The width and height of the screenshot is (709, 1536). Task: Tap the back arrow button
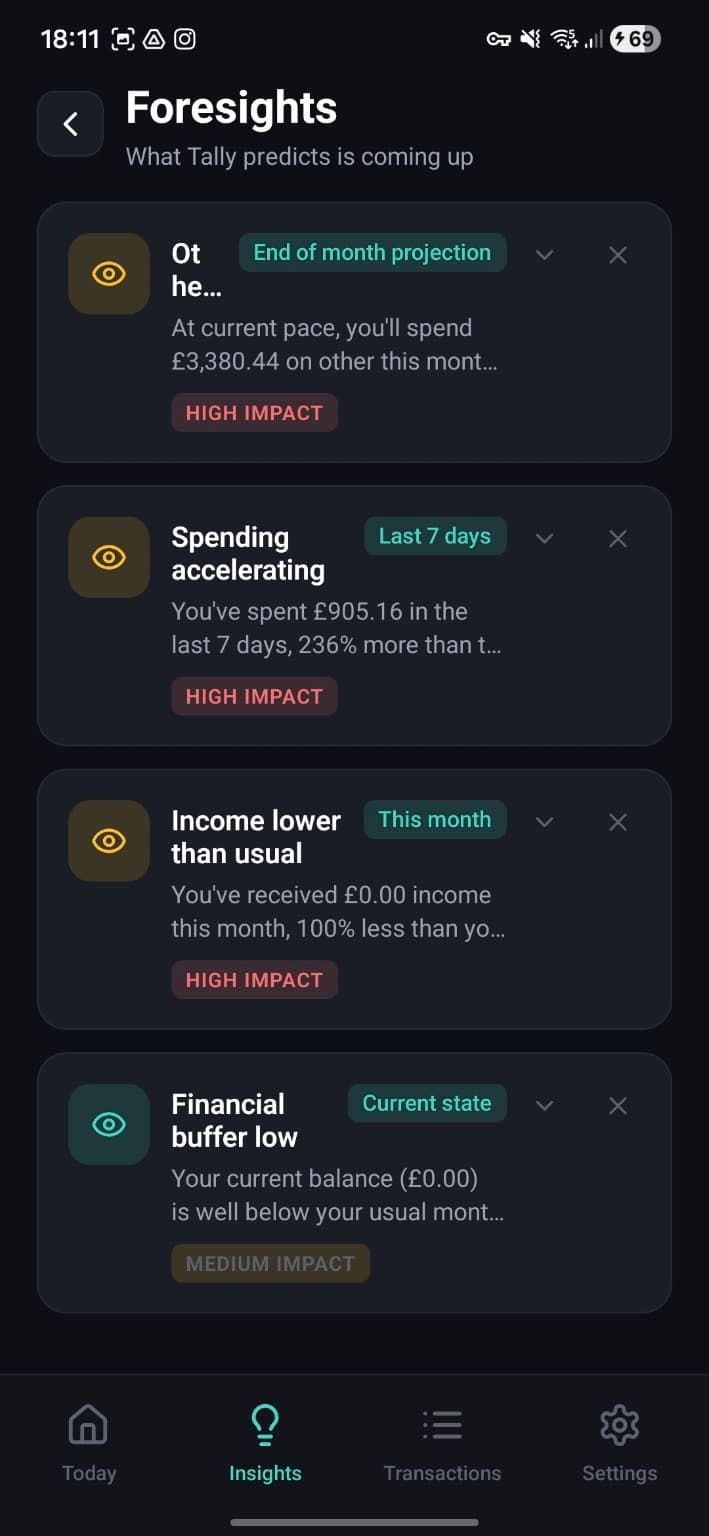click(70, 124)
